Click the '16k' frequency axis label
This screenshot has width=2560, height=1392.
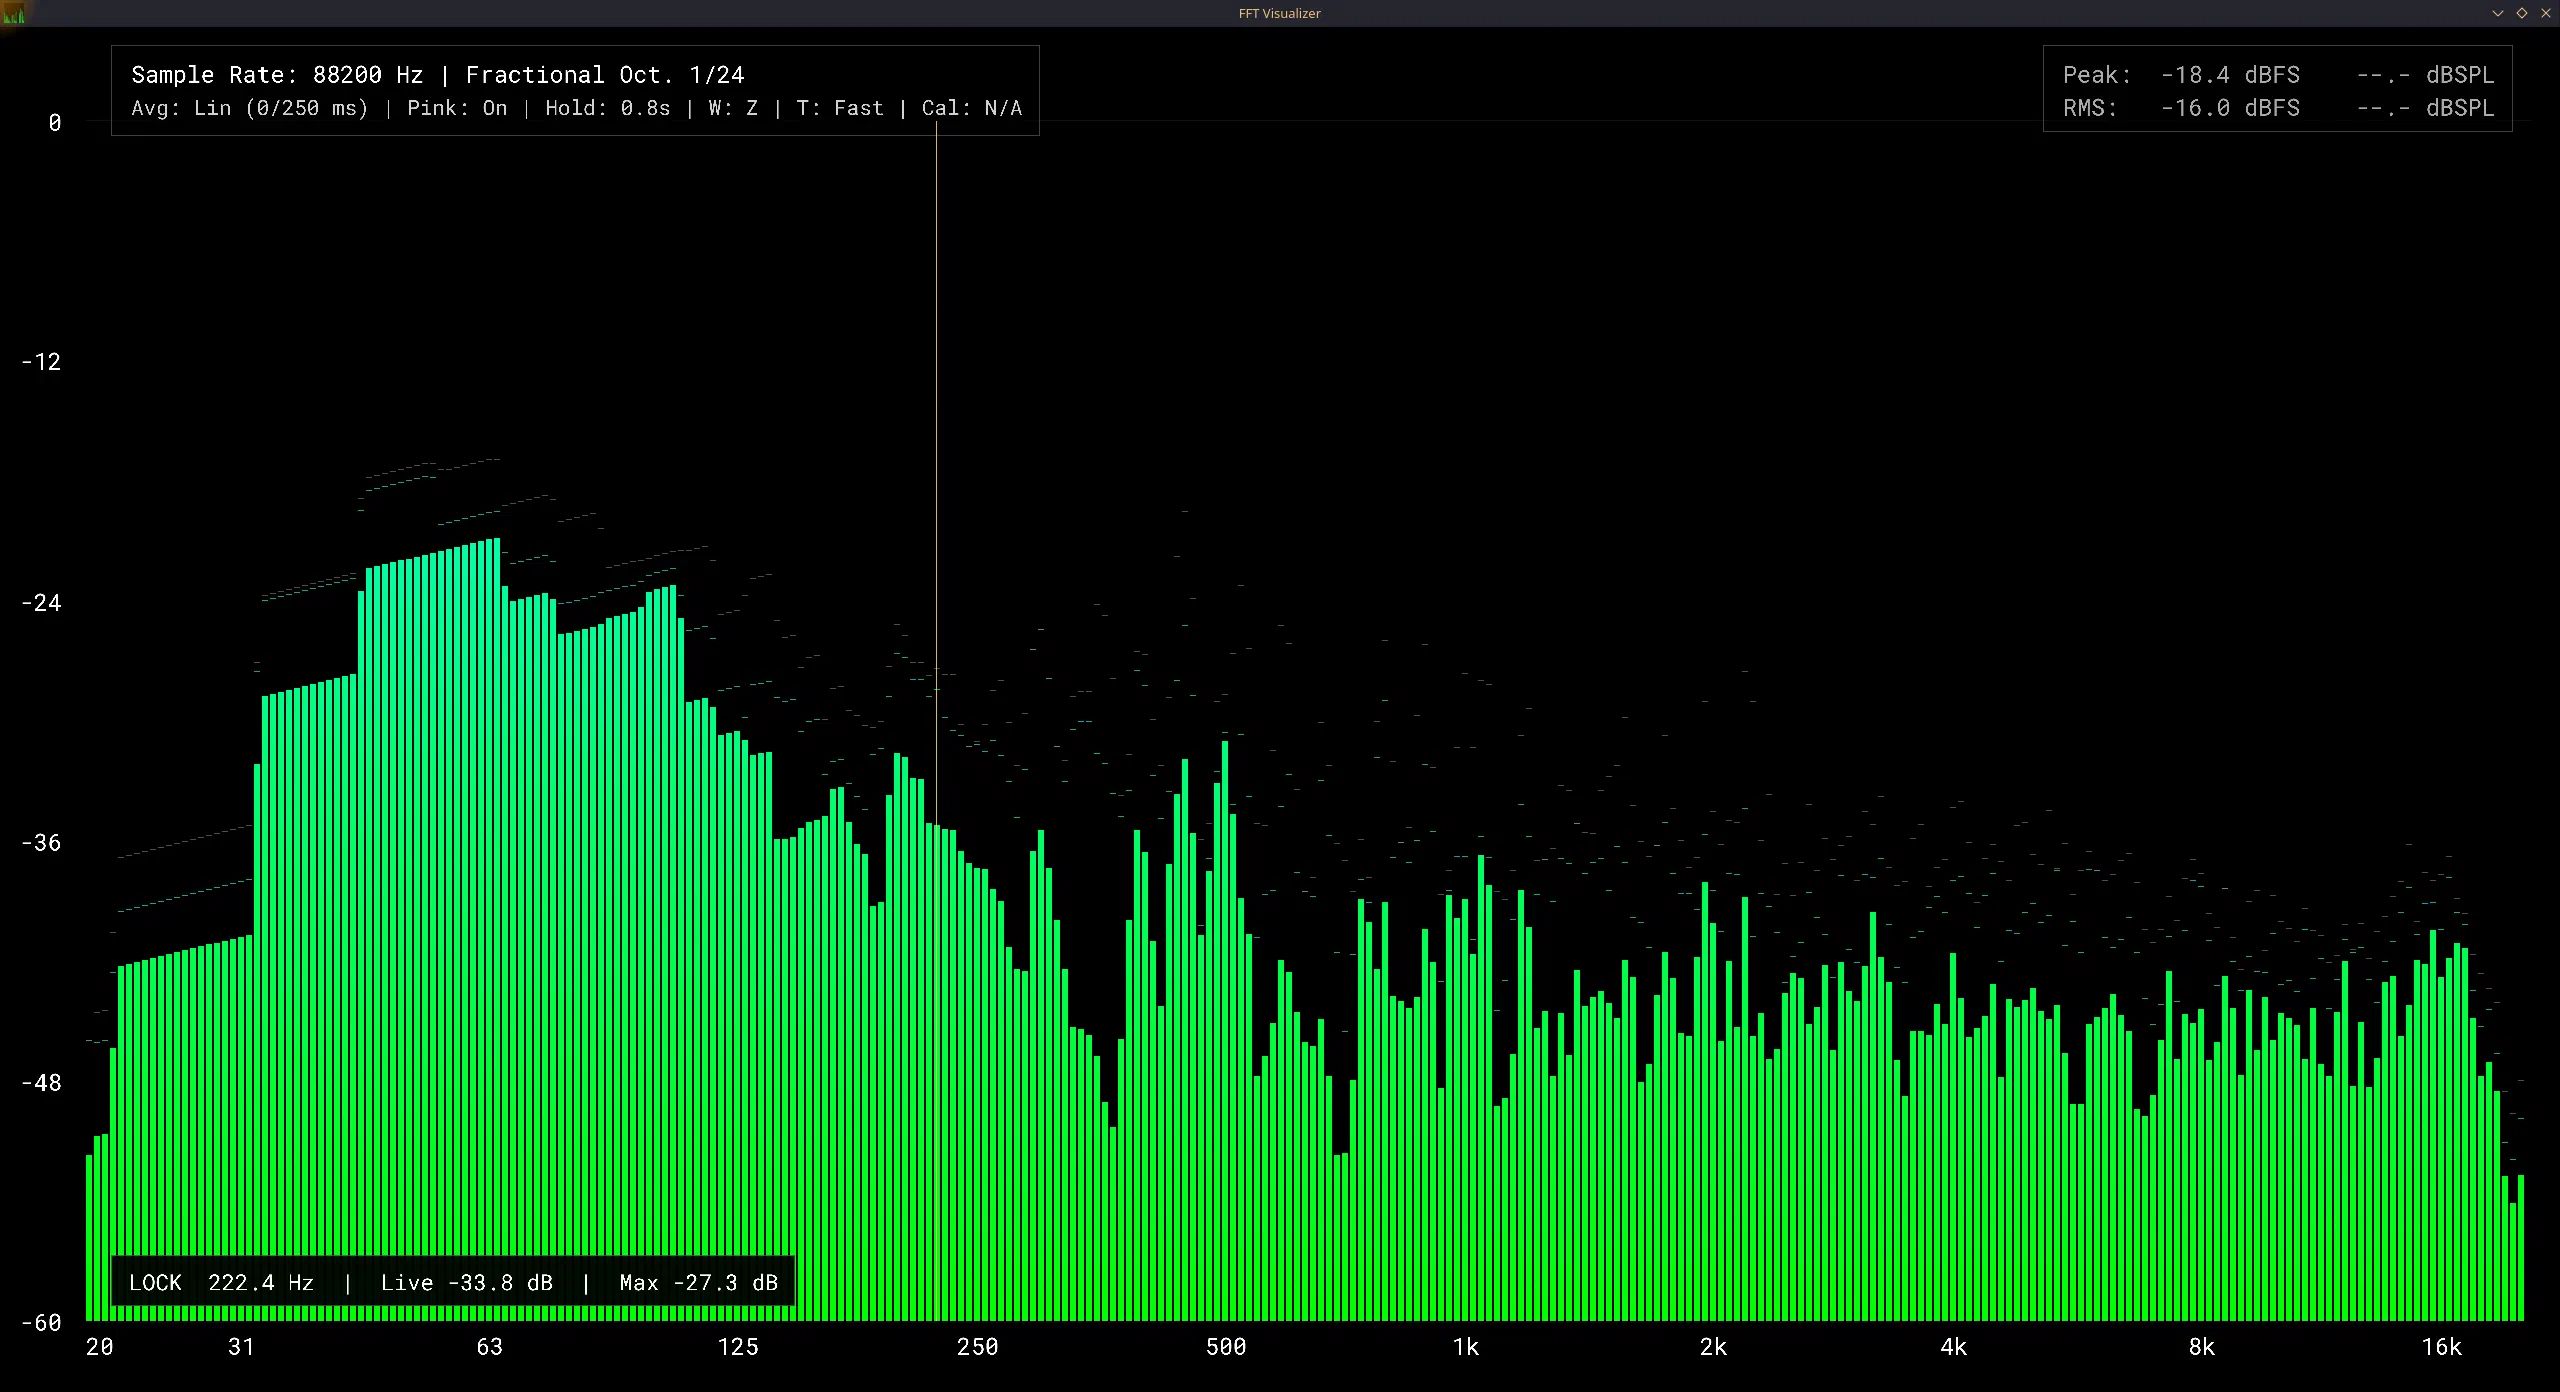[2441, 1347]
